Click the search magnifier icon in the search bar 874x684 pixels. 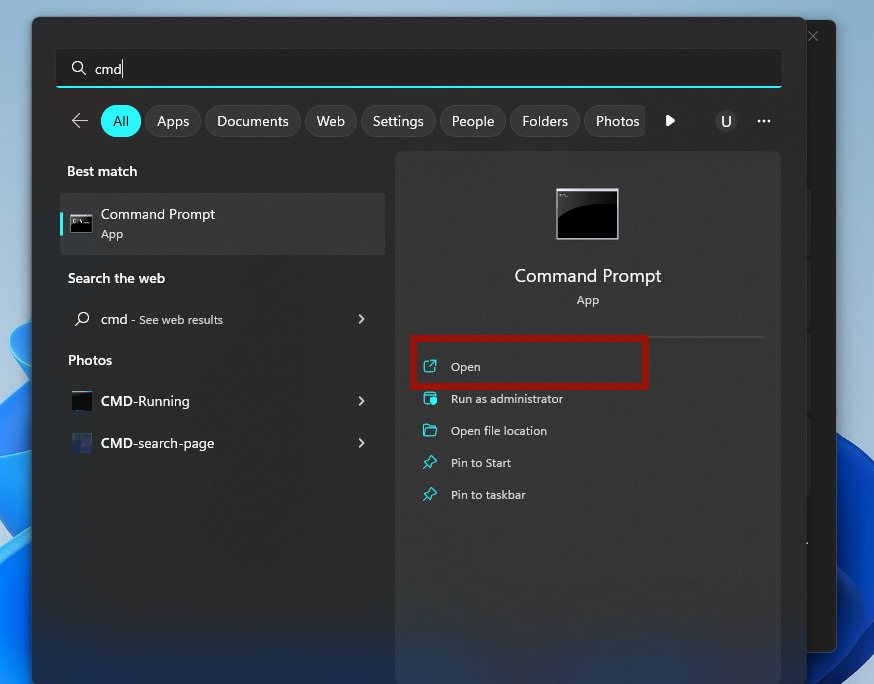78,68
